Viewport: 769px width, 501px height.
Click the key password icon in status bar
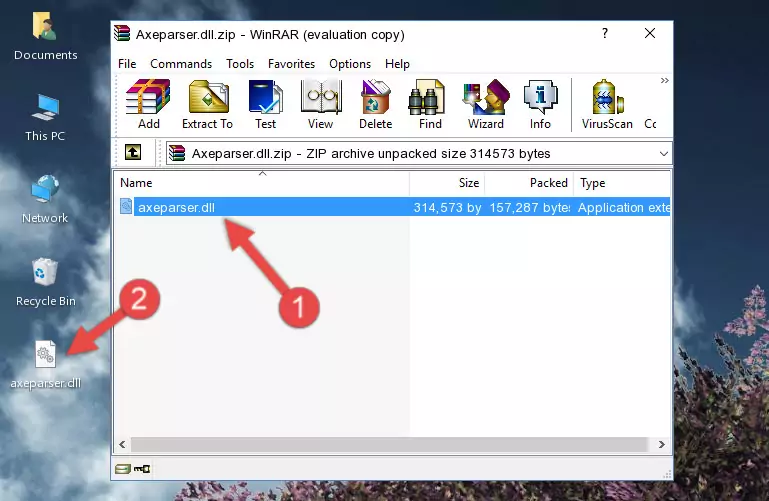142,469
